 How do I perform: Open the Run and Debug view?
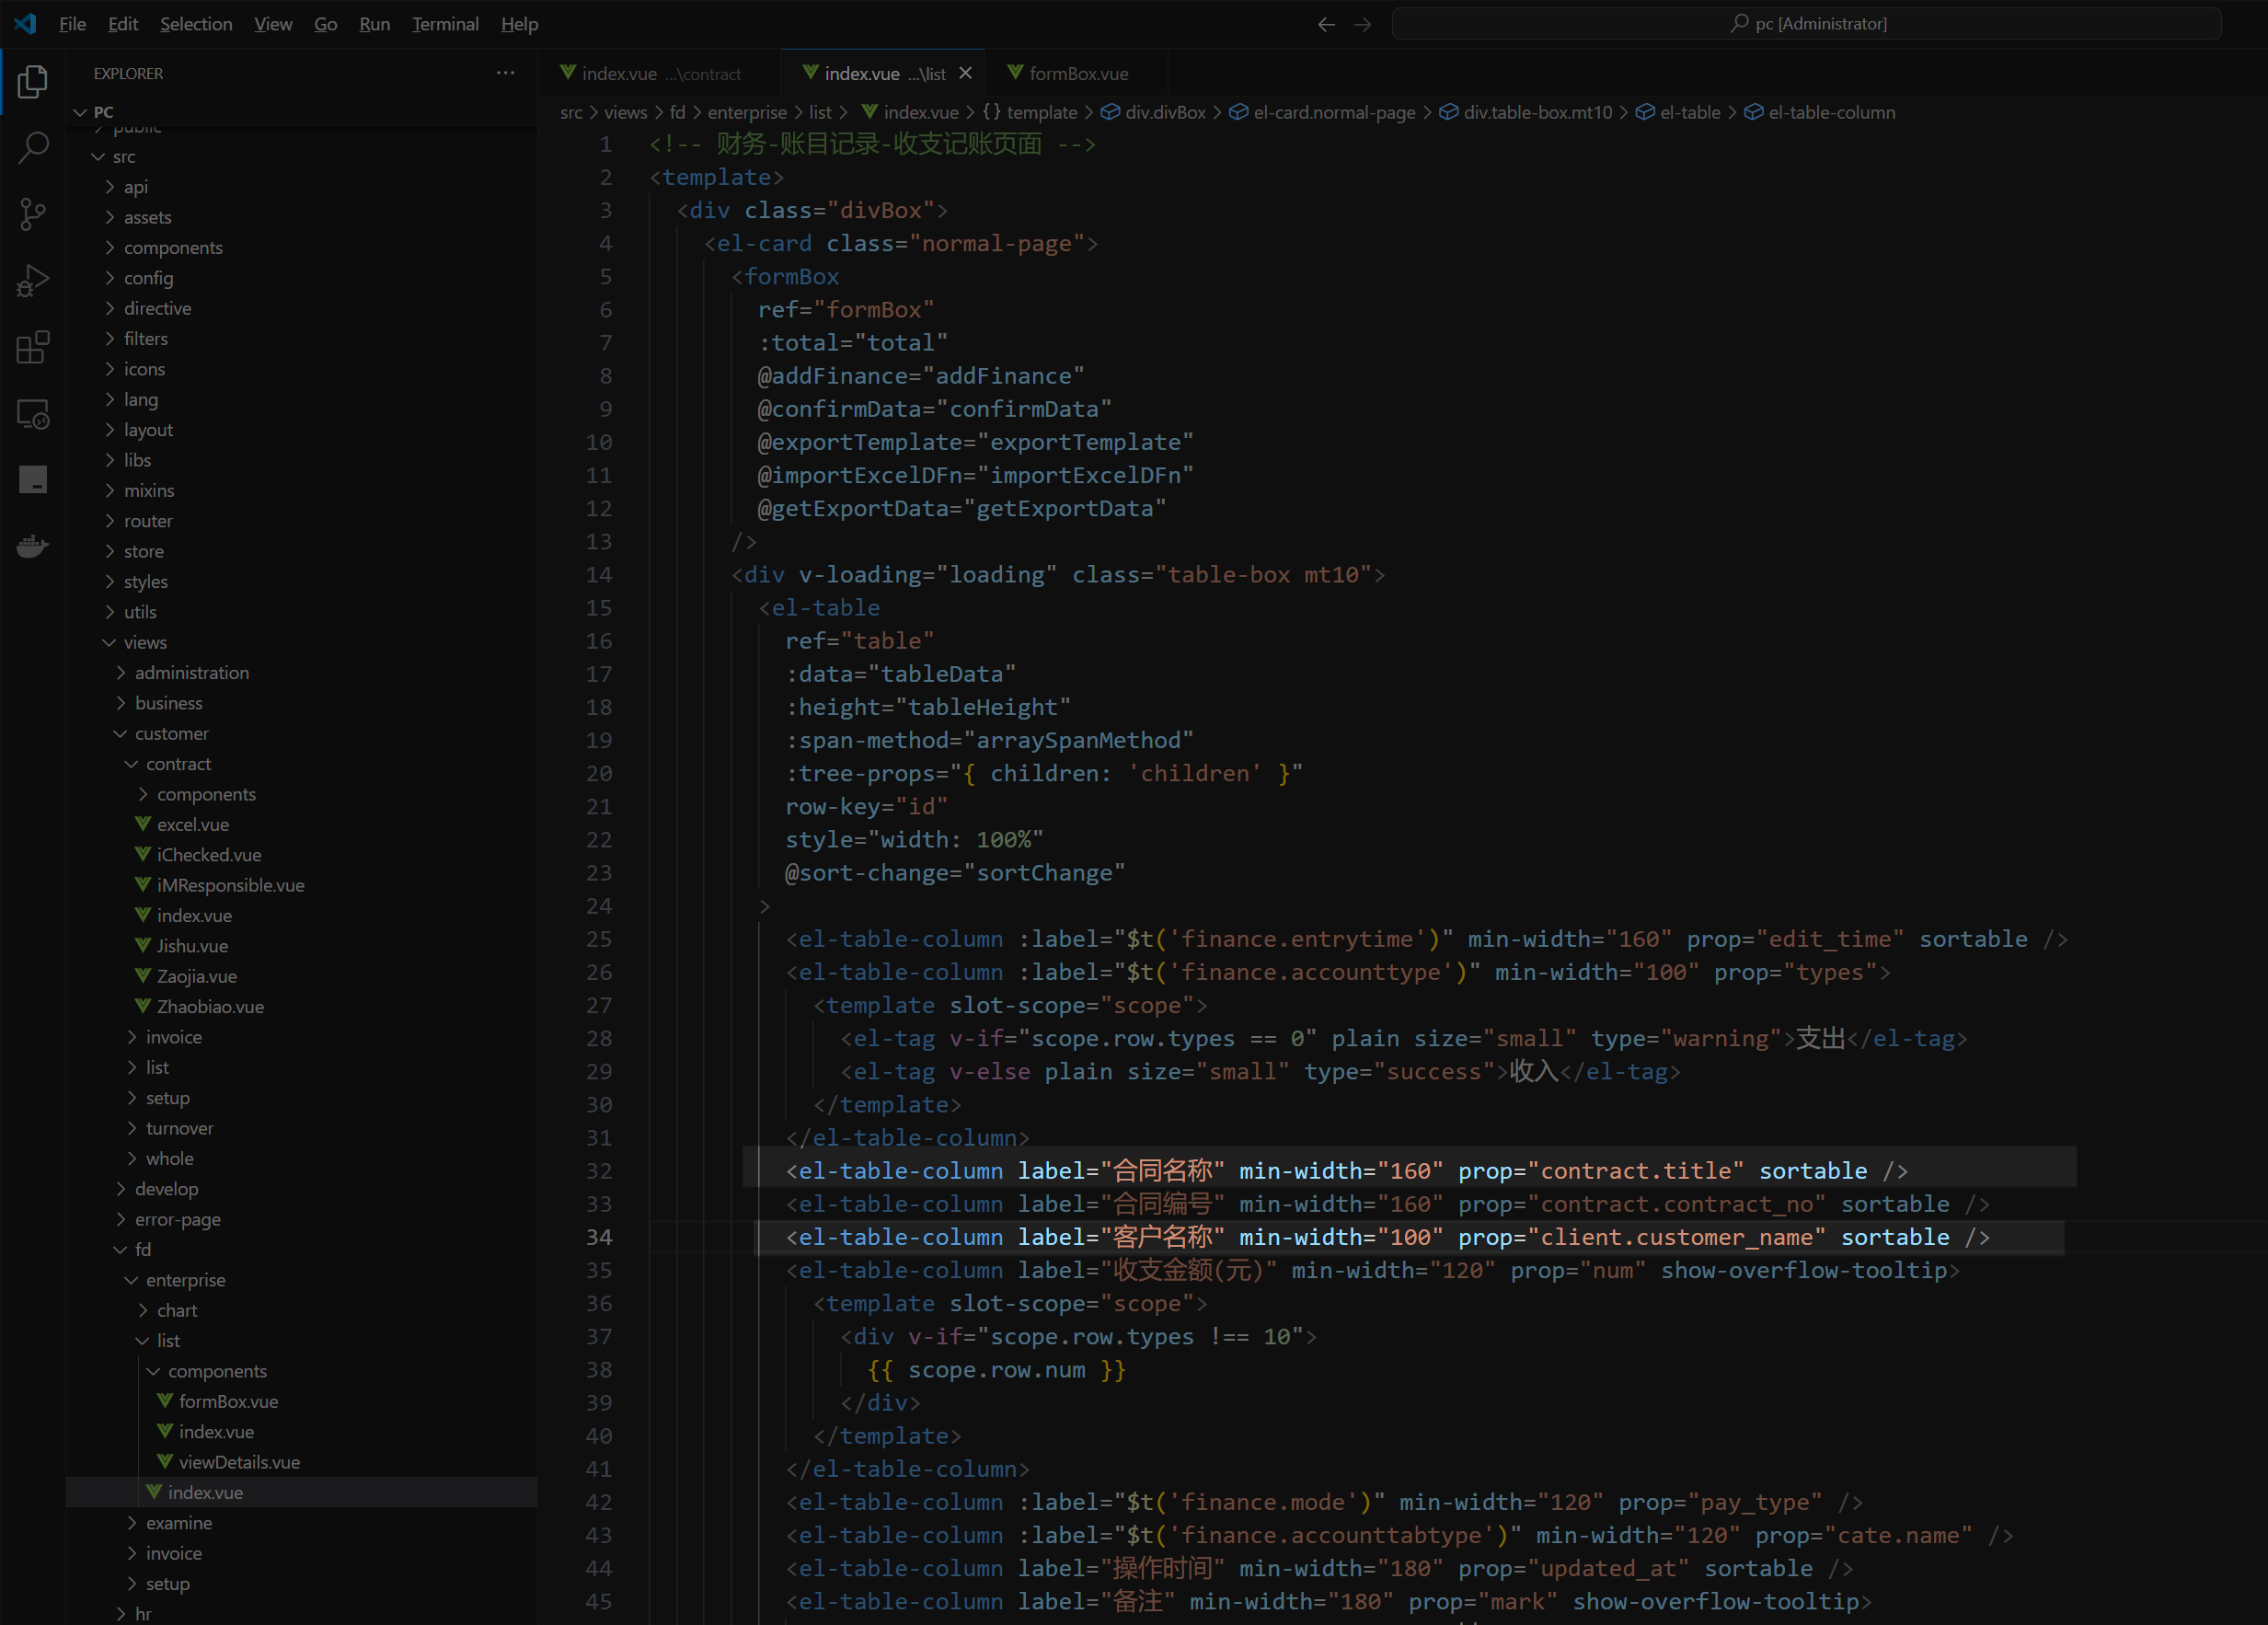pos(33,281)
